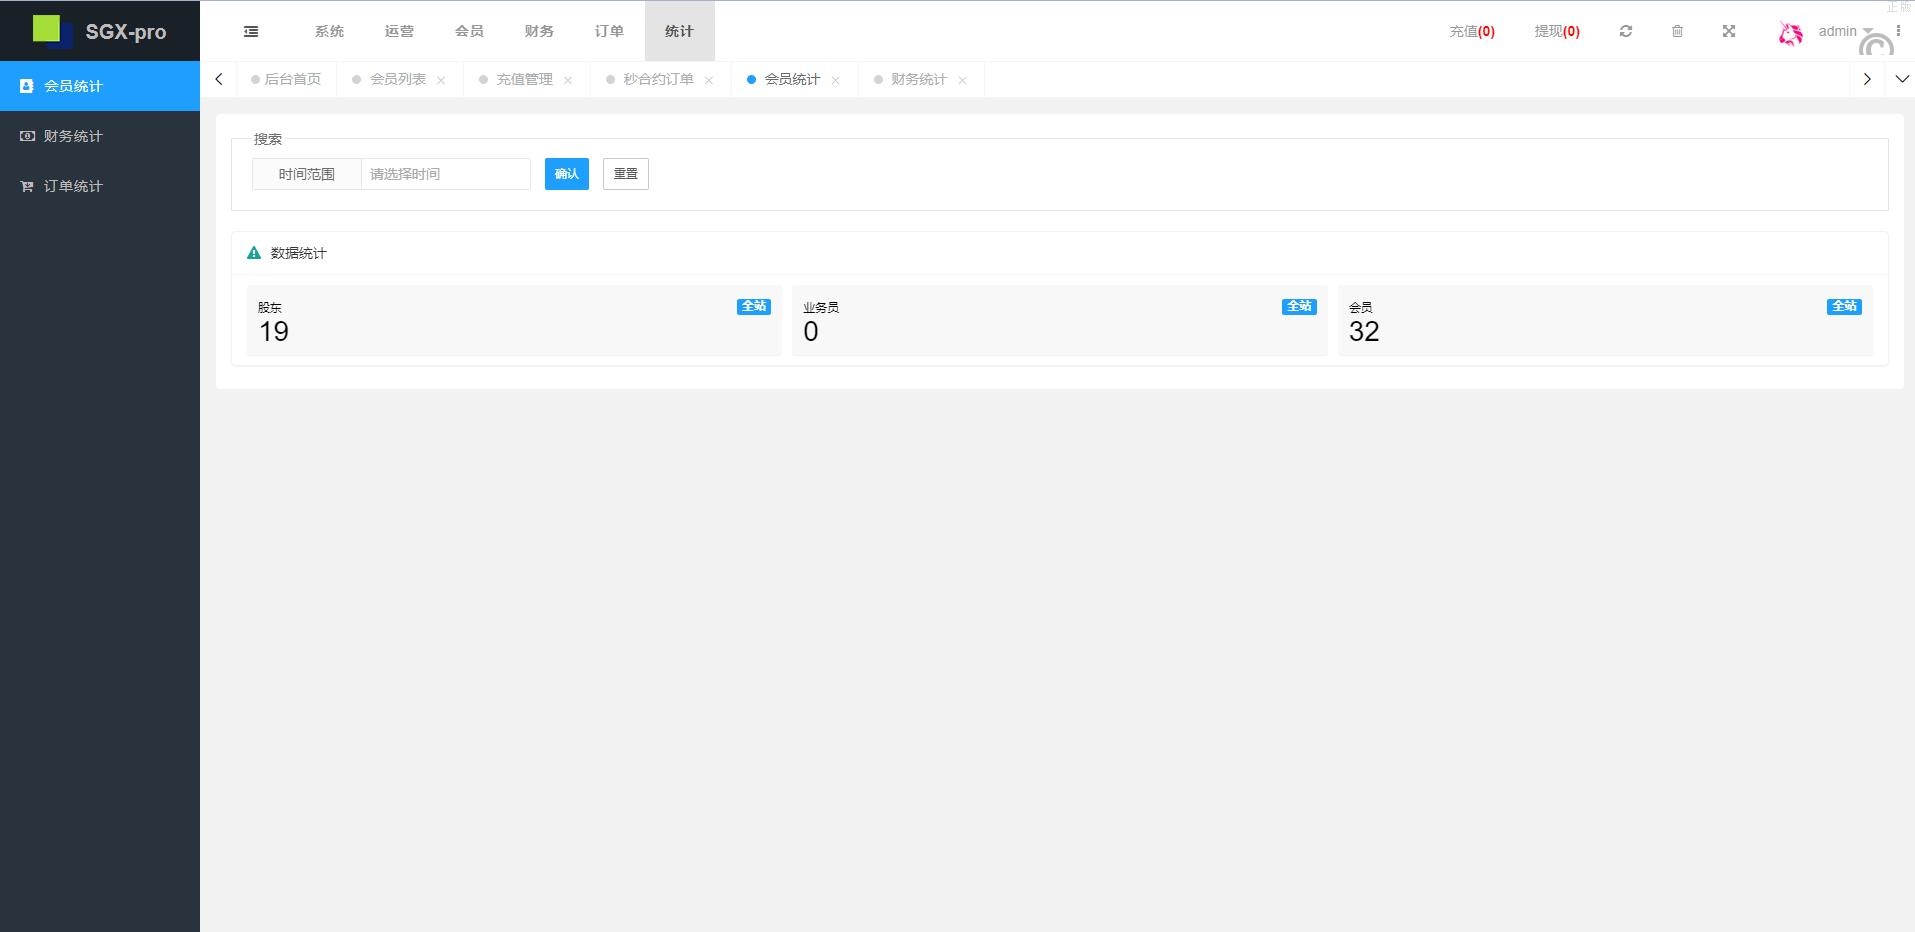Close the 充值管理 tab

[568, 80]
